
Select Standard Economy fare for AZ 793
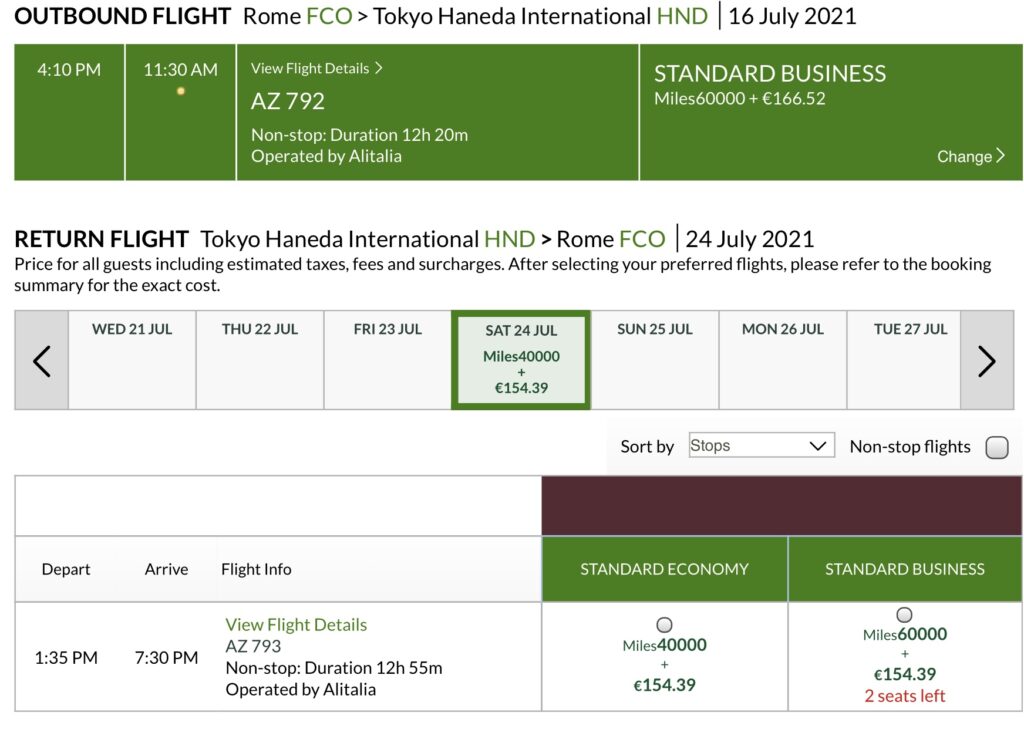pos(664,623)
